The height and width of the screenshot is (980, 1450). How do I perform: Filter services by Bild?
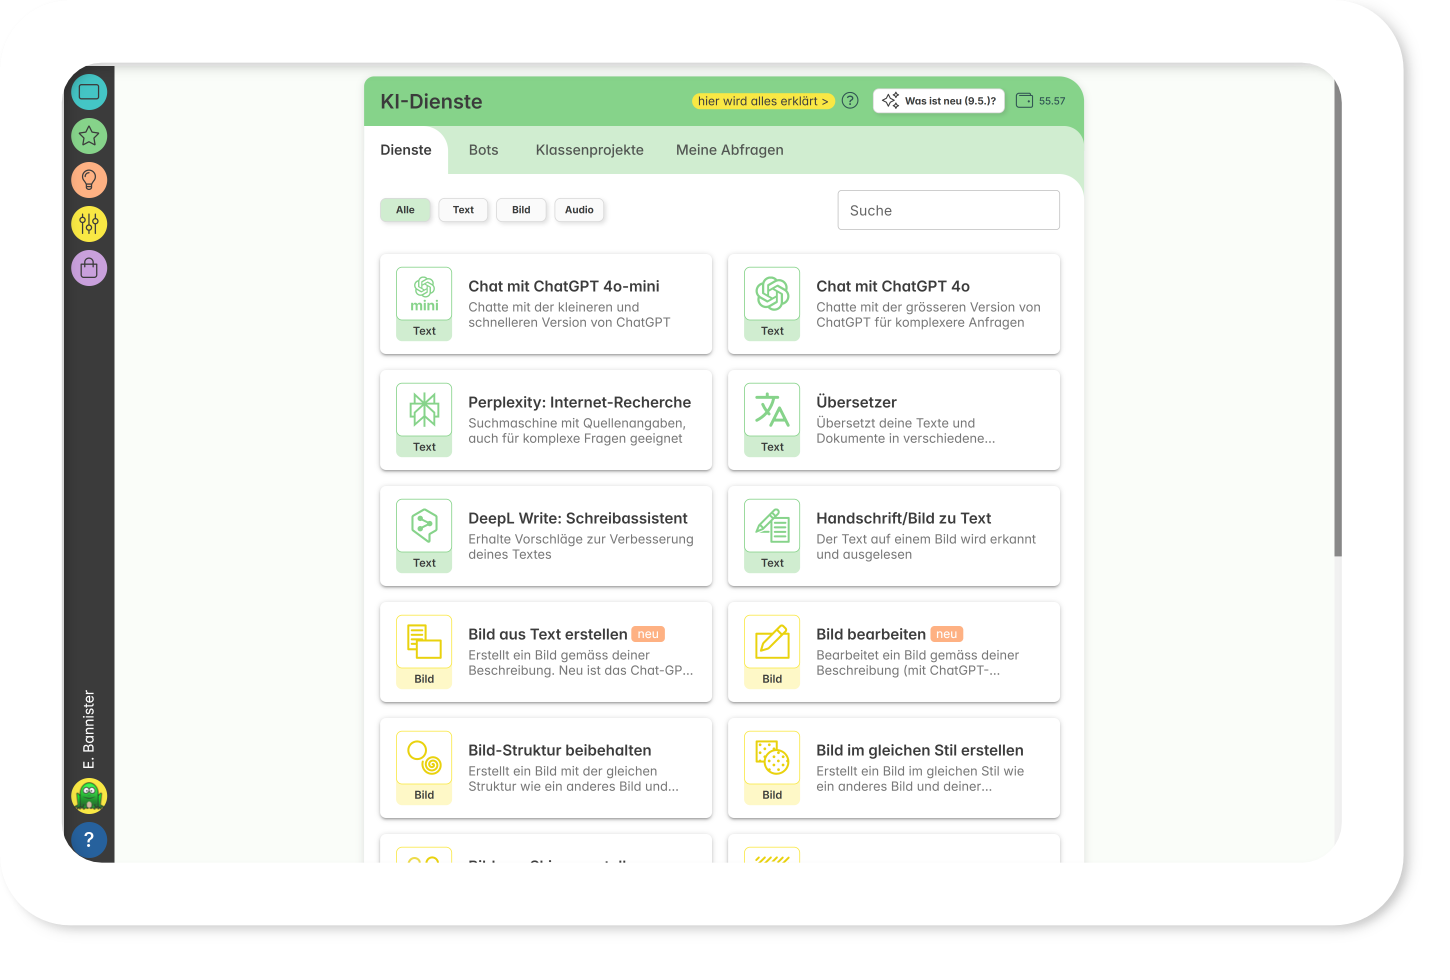point(521,210)
